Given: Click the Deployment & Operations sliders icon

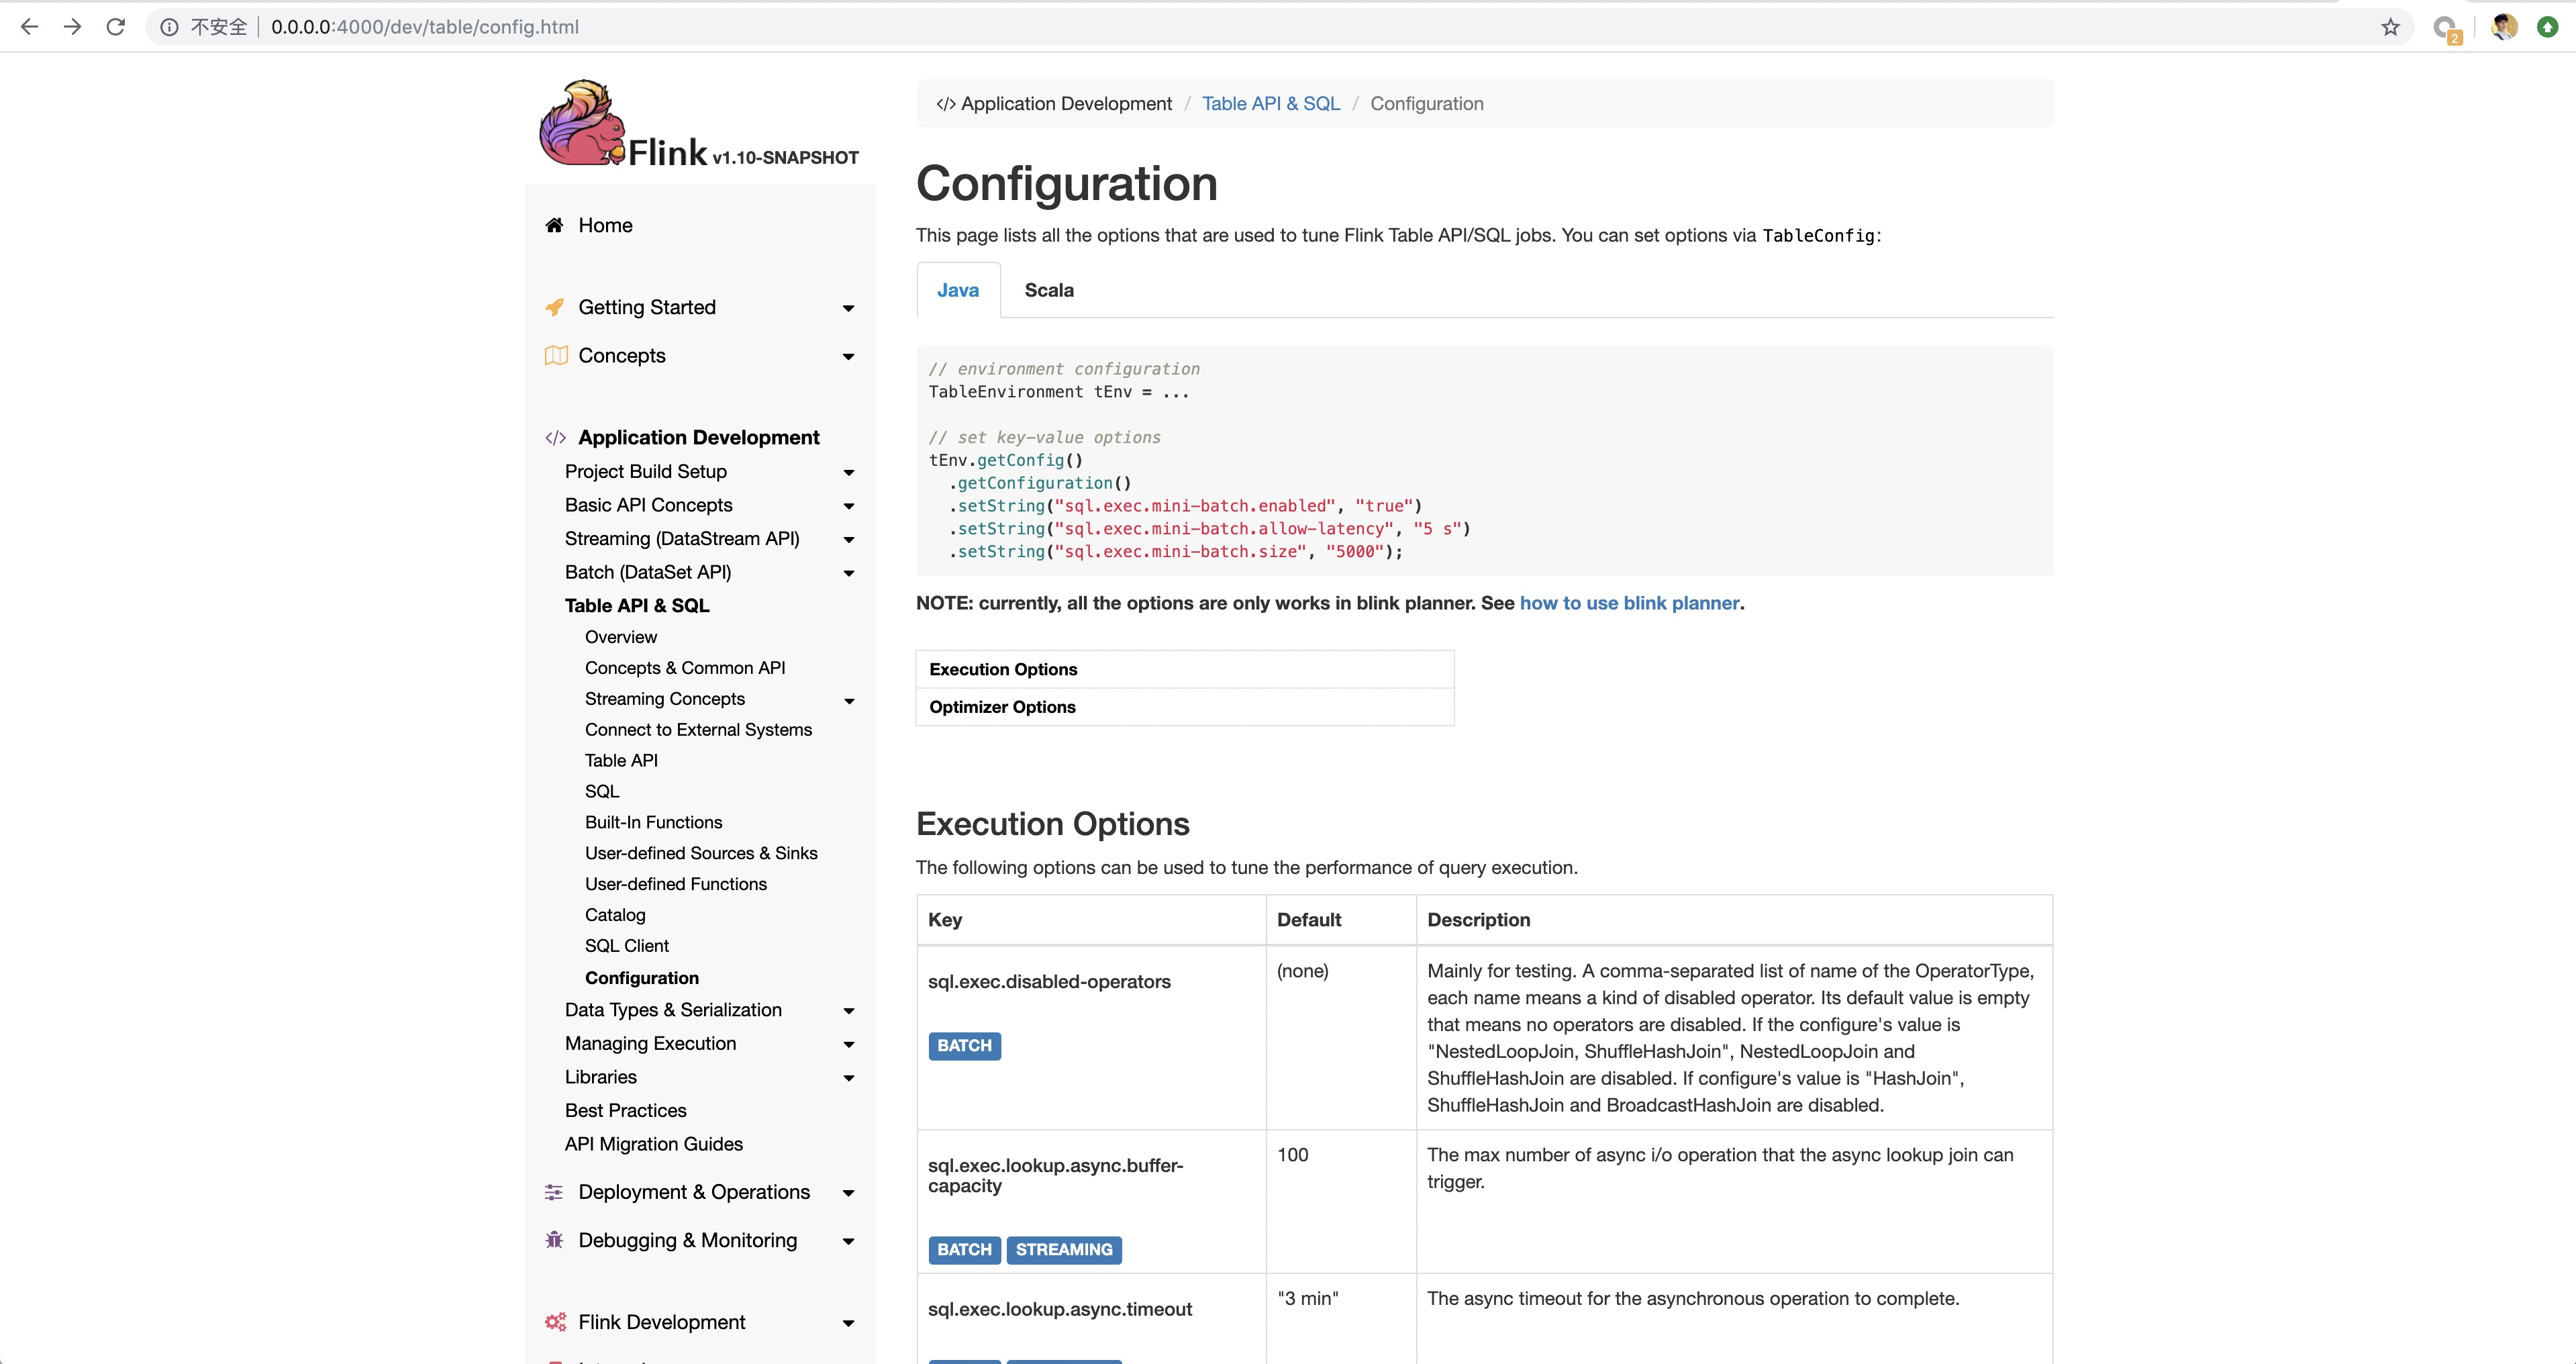Looking at the screenshot, I should point(554,1192).
